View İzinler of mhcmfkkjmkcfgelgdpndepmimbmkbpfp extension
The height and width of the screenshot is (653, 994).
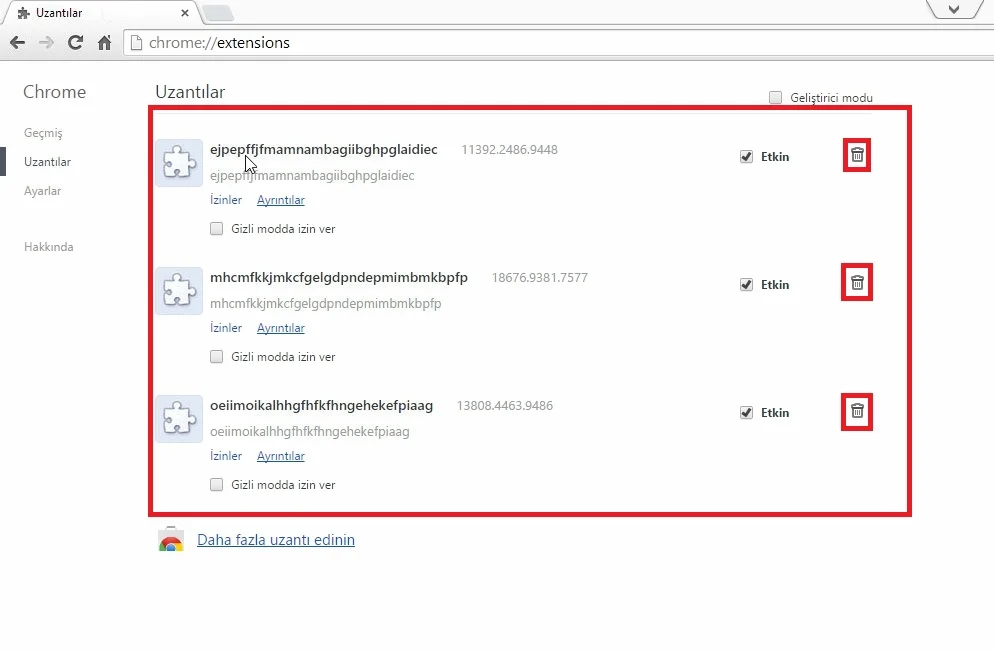[x=226, y=328]
